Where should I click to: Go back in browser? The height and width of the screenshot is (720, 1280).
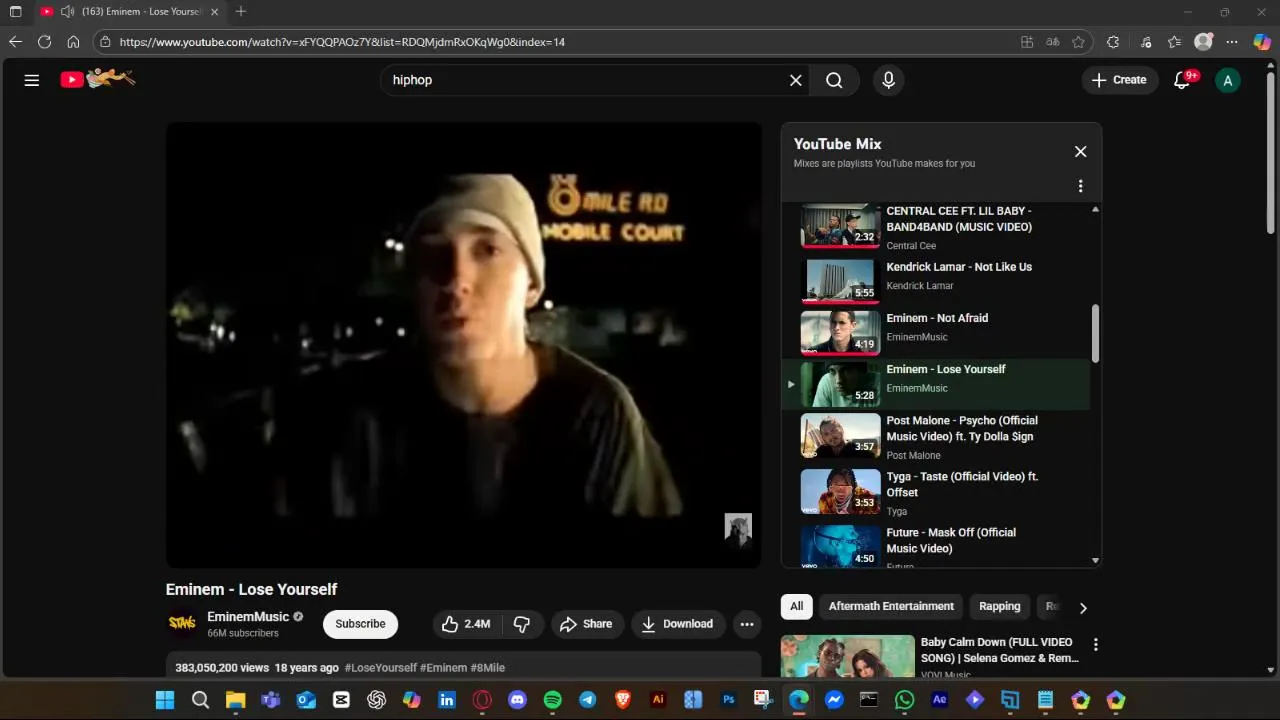click(15, 42)
